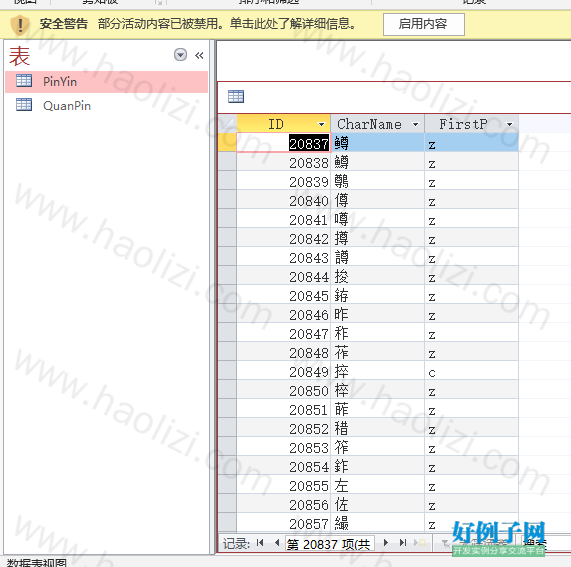Image resolution: width=571 pixels, height=567 pixels.
Task: Collapse the navigation pane with double chevron
Action: (x=199, y=55)
